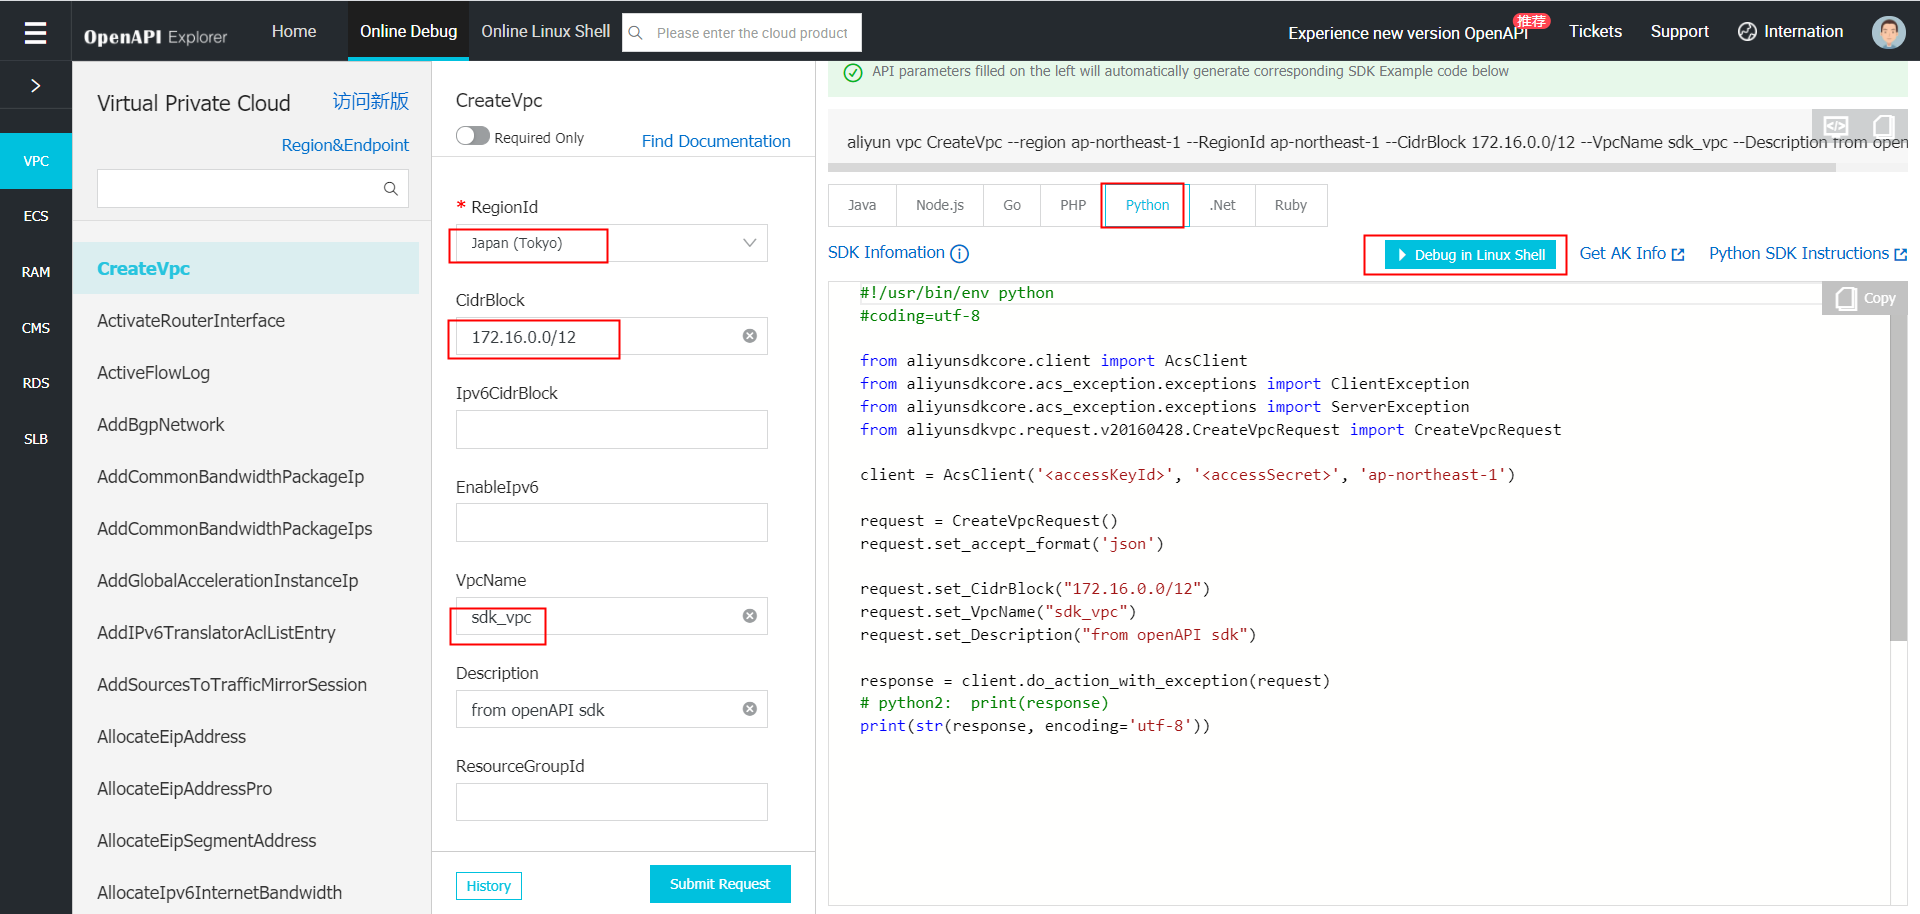Image resolution: width=1920 pixels, height=914 pixels.
Task: Select RAM product in sidebar
Action: coord(36,272)
